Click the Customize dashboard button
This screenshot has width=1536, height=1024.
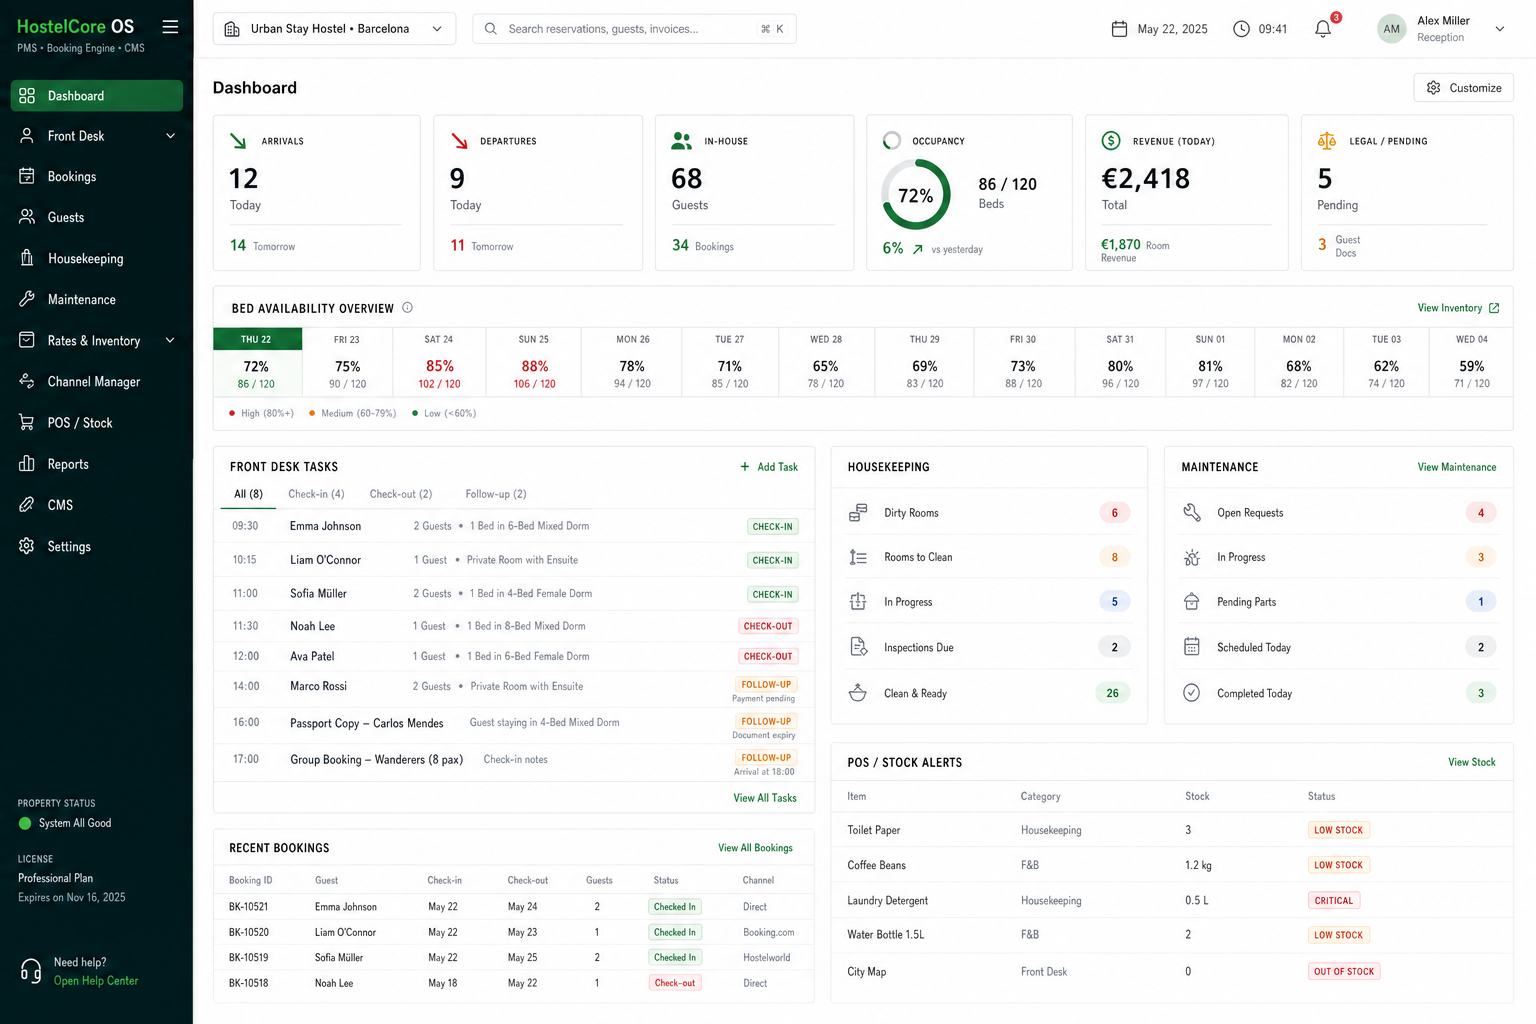tap(1463, 88)
